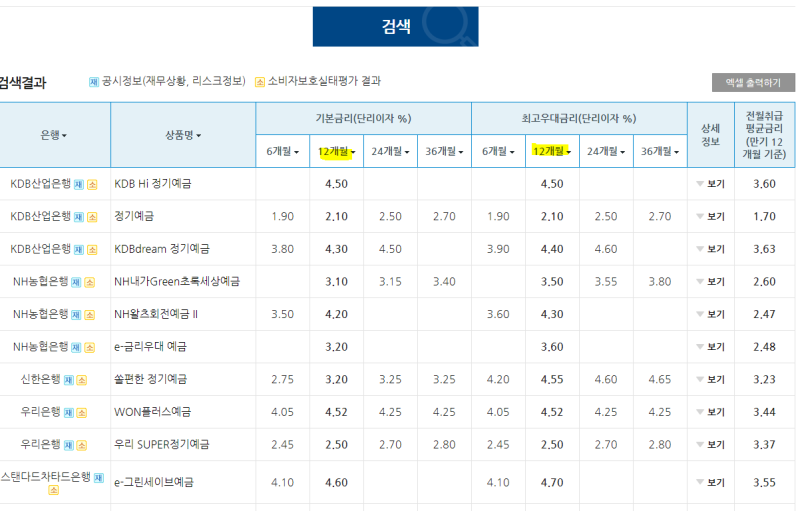Click the 재 legend icon beside 공시정보

94,82
